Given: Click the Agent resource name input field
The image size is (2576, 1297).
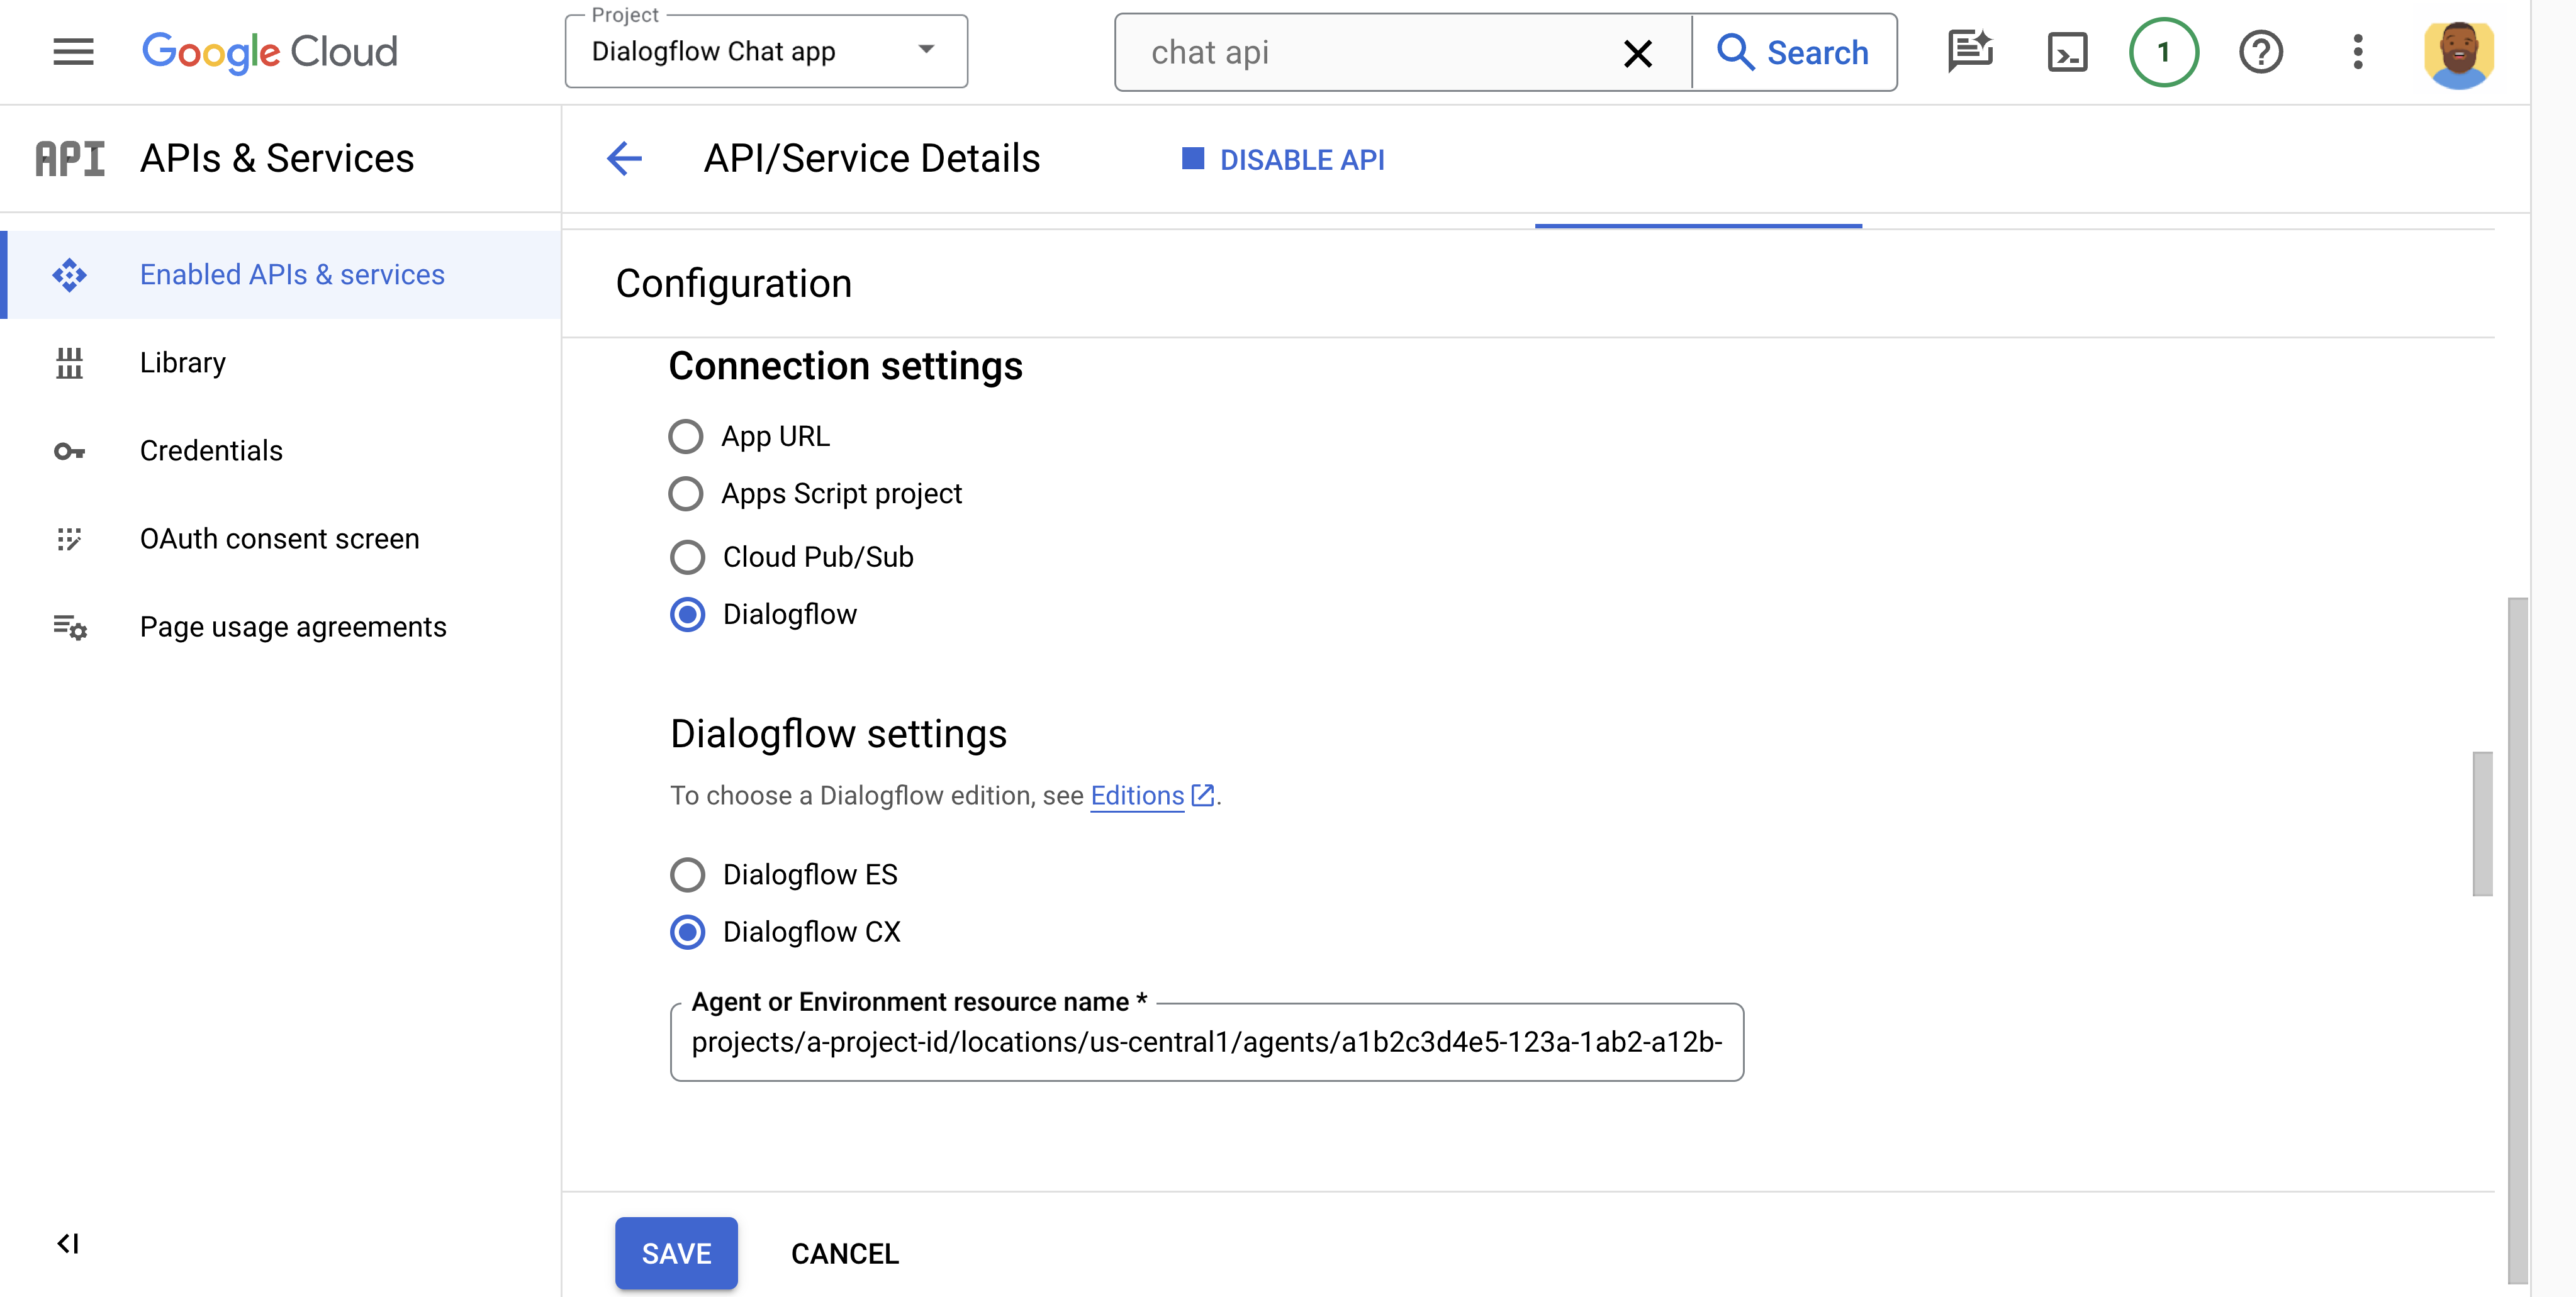Looking at the screenshot, I should coord(1206,1042).
